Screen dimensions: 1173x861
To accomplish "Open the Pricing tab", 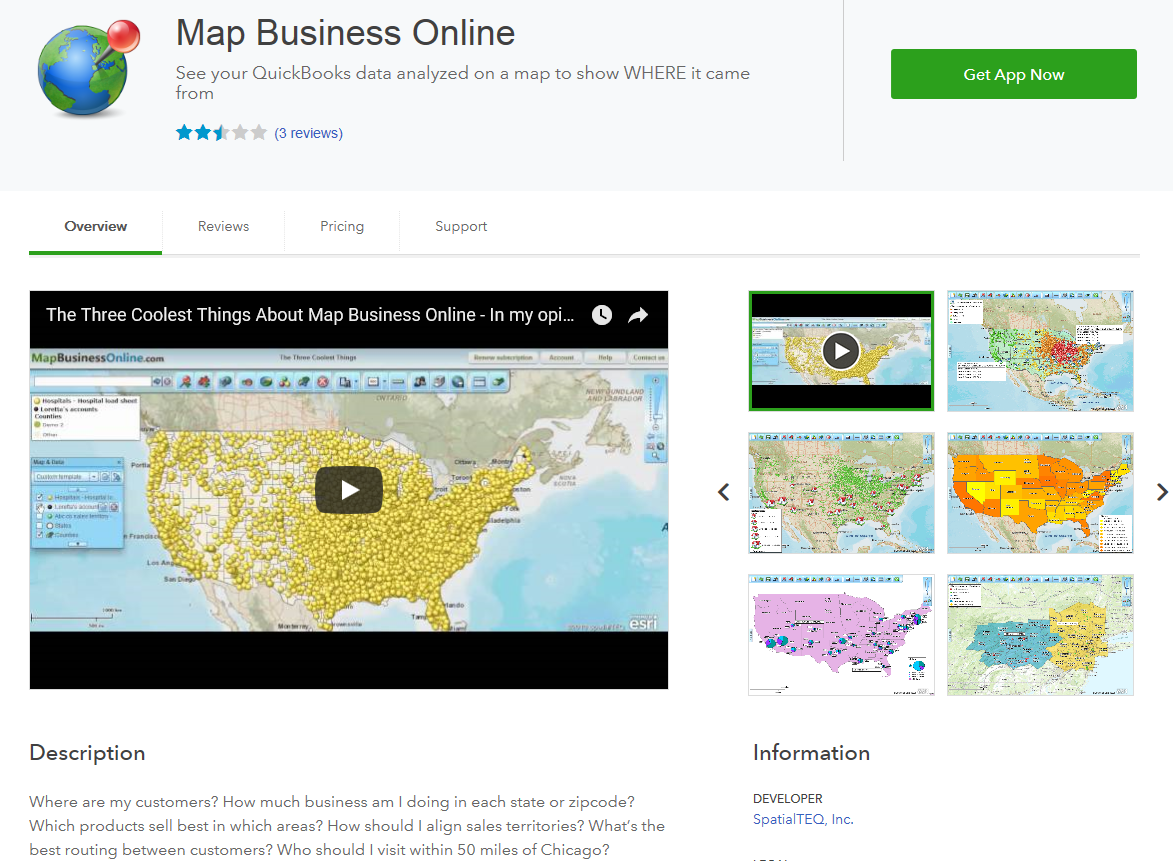I will (342, 226).
